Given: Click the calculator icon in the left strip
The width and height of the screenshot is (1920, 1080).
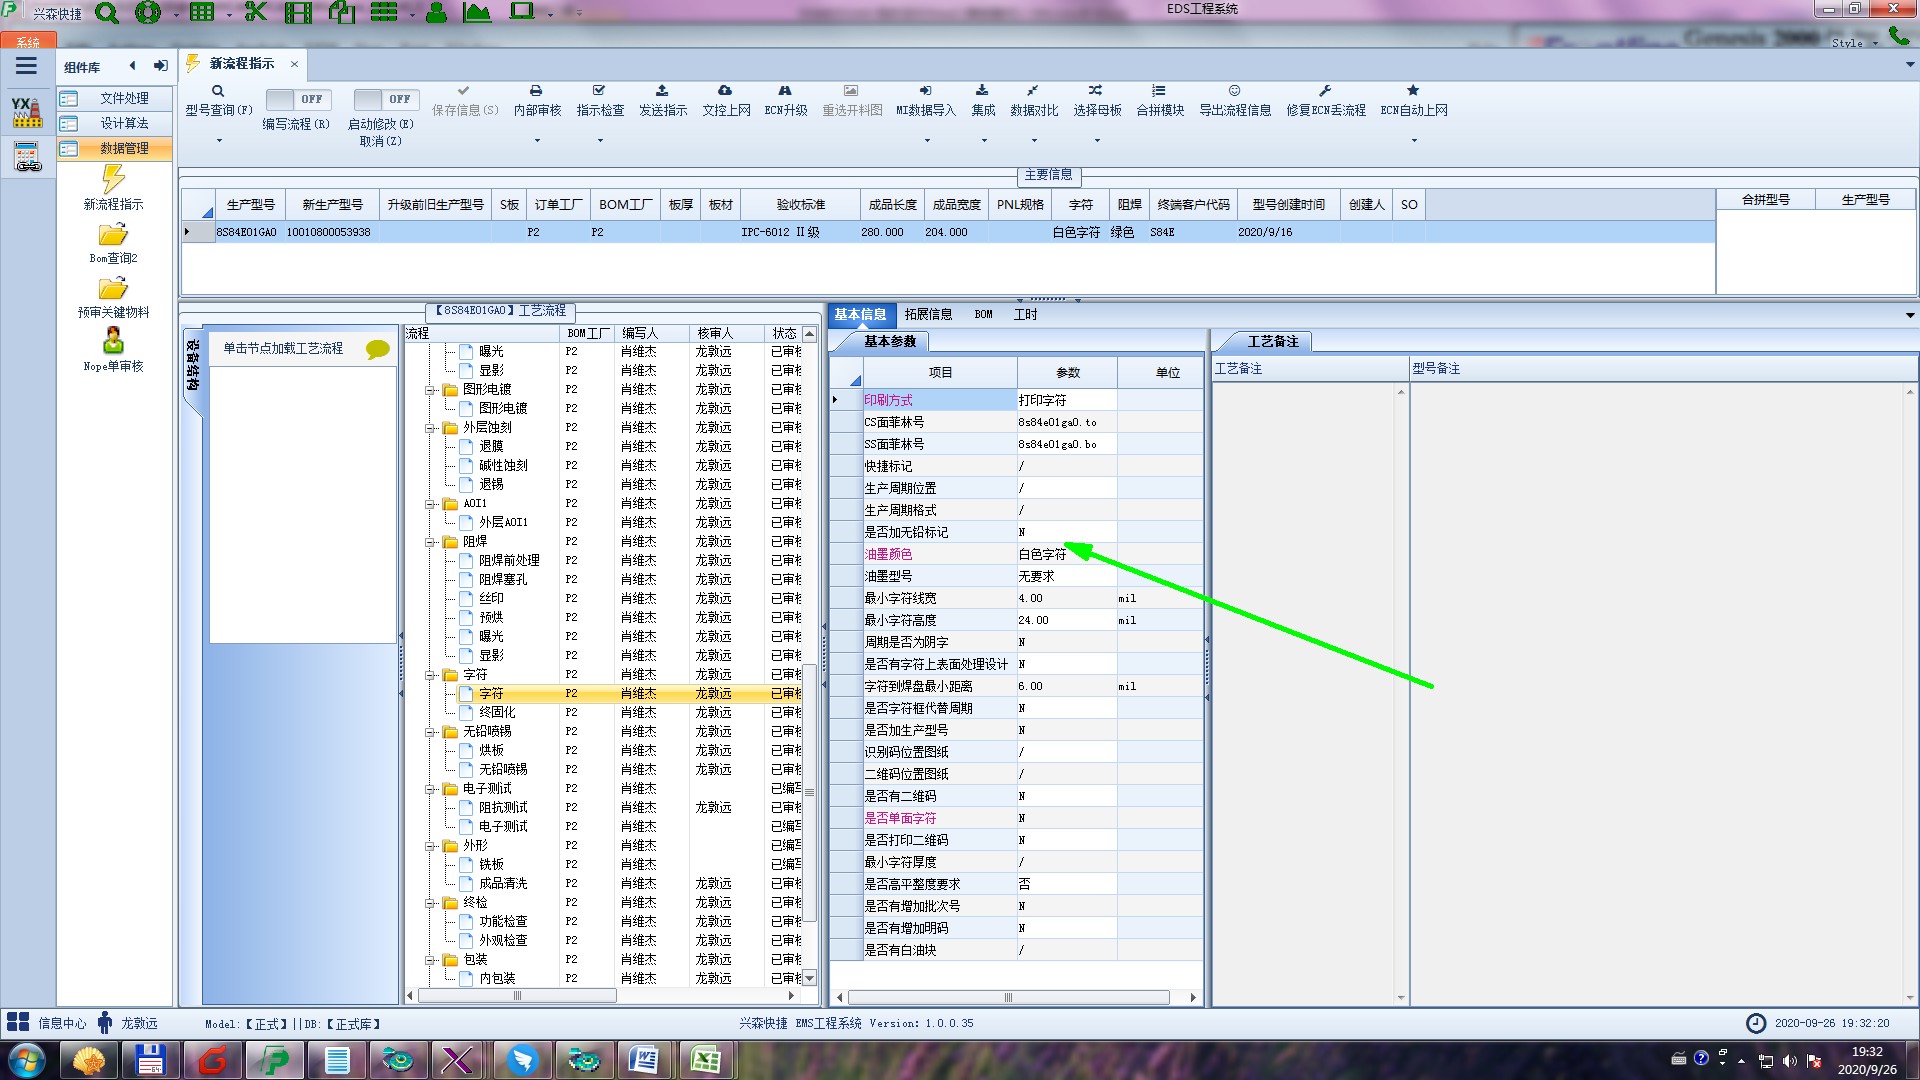Looking at the screenshot, I should pos(27,156).
